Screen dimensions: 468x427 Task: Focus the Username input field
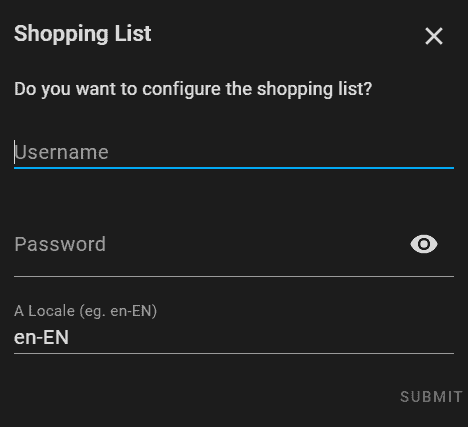tap(234, 152)
